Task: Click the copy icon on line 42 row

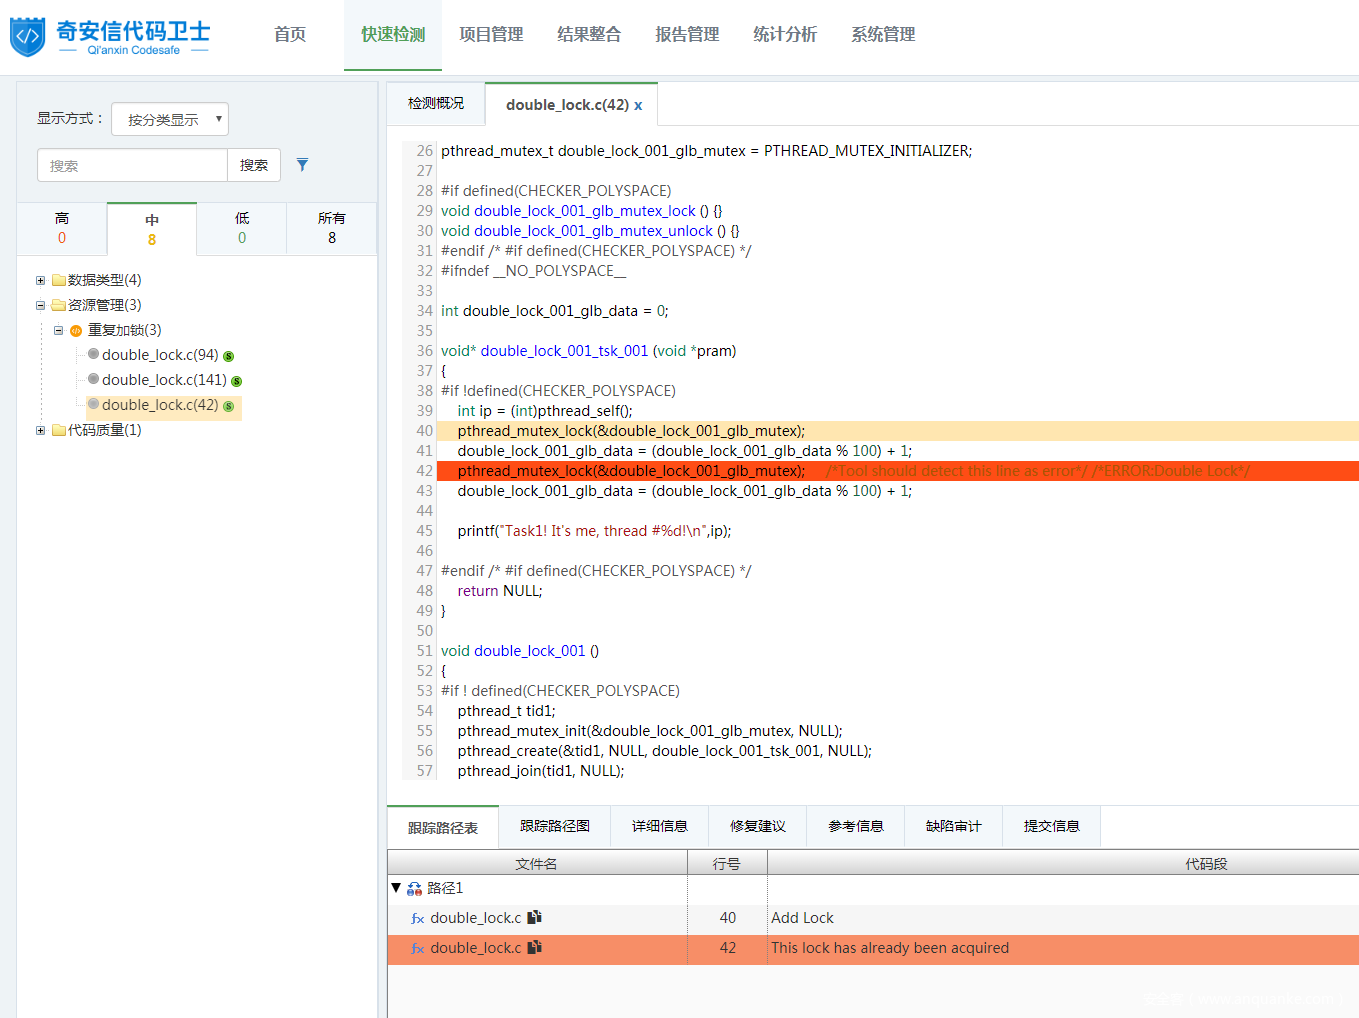Action: 535,947
